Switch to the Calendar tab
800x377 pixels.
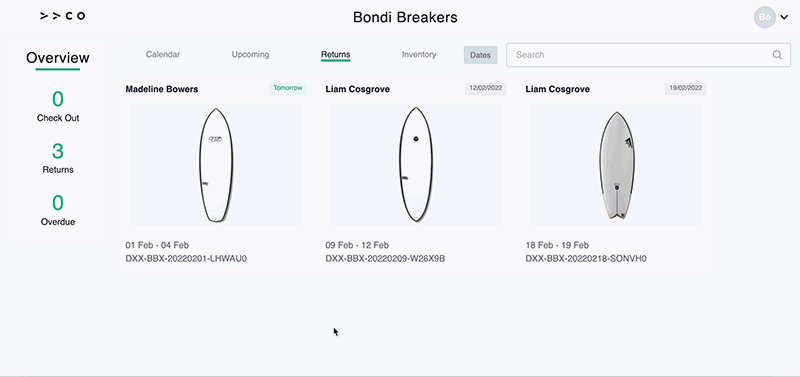tap(163, 54)
